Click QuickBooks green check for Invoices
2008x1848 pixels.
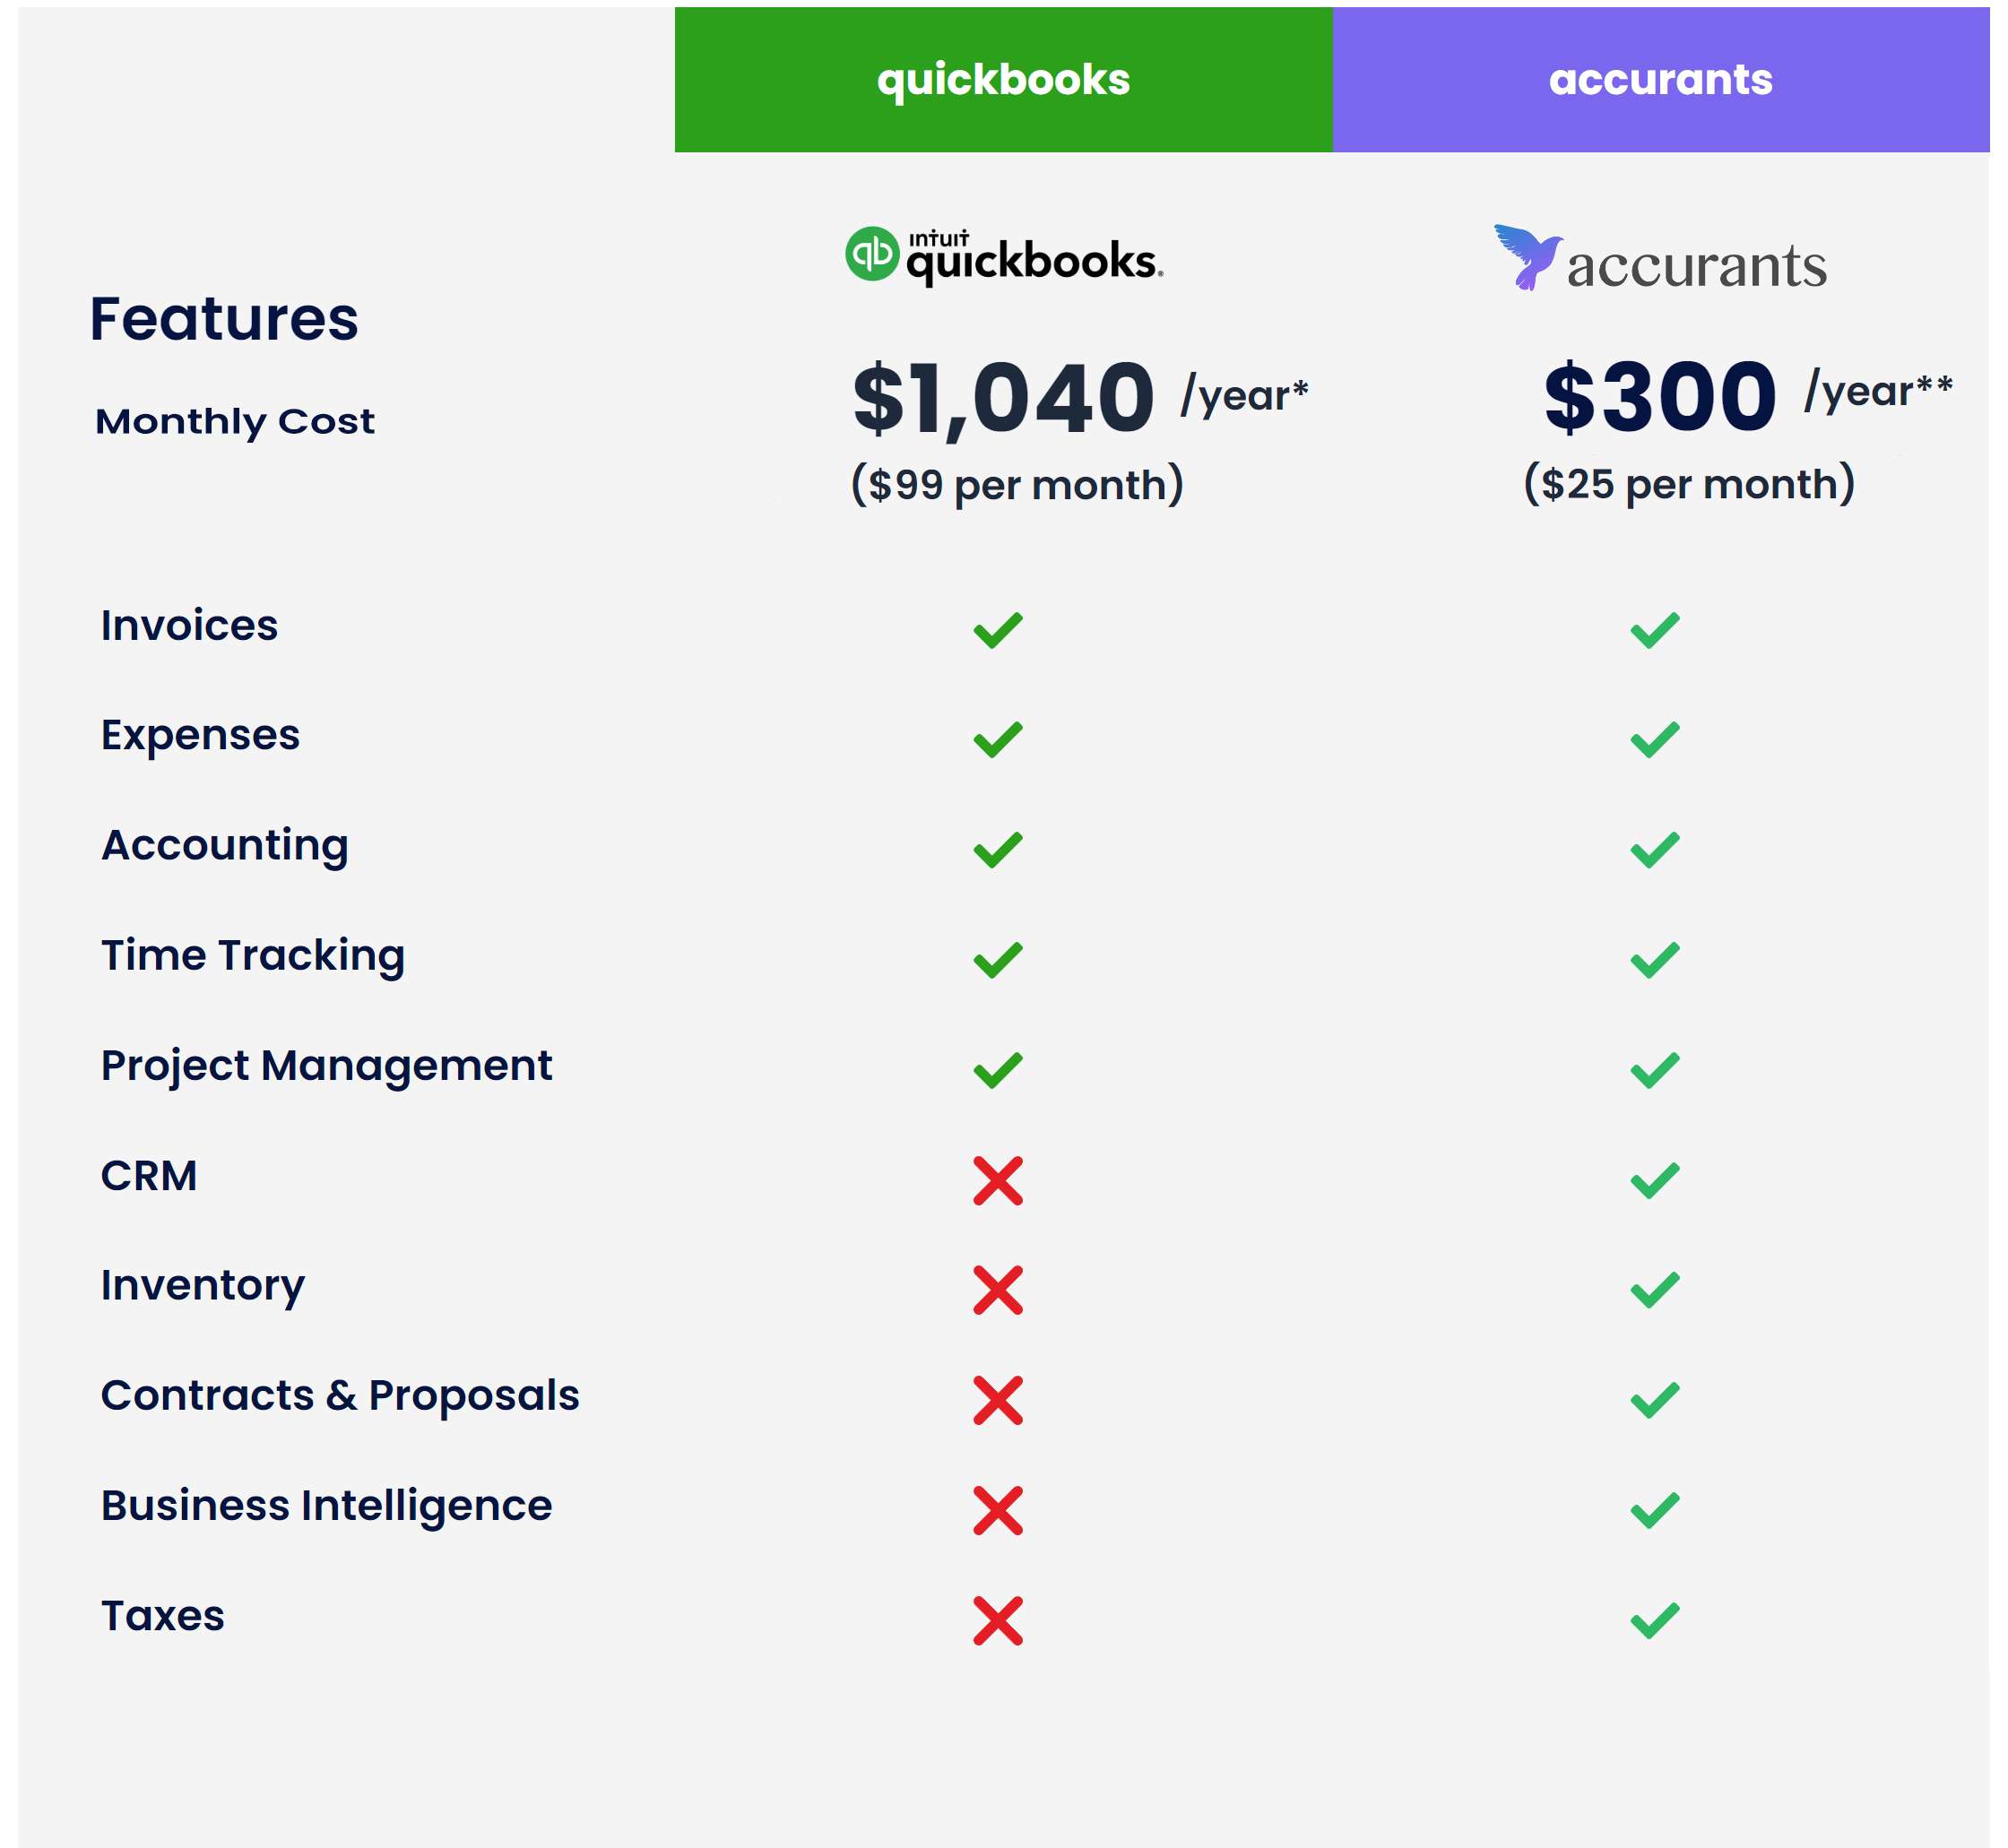coord(997,630)
